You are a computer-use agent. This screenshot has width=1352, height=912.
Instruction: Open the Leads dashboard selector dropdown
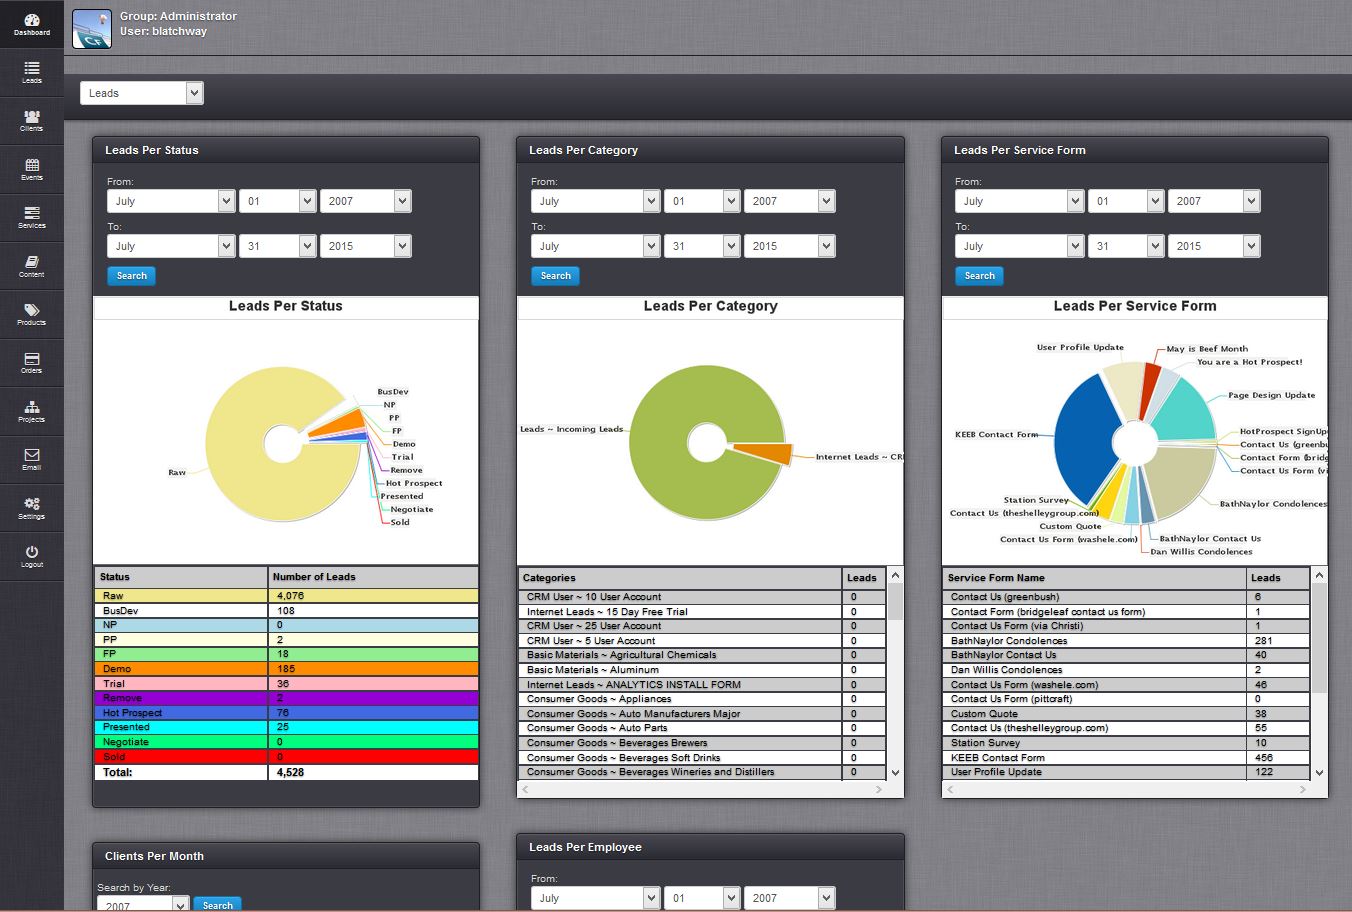point(142,93)
